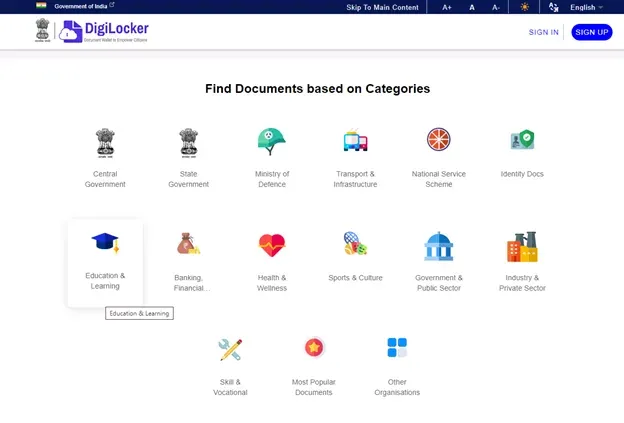
Task: Open the Ministry of Defence helmet icon
Action: click(271, 140)
